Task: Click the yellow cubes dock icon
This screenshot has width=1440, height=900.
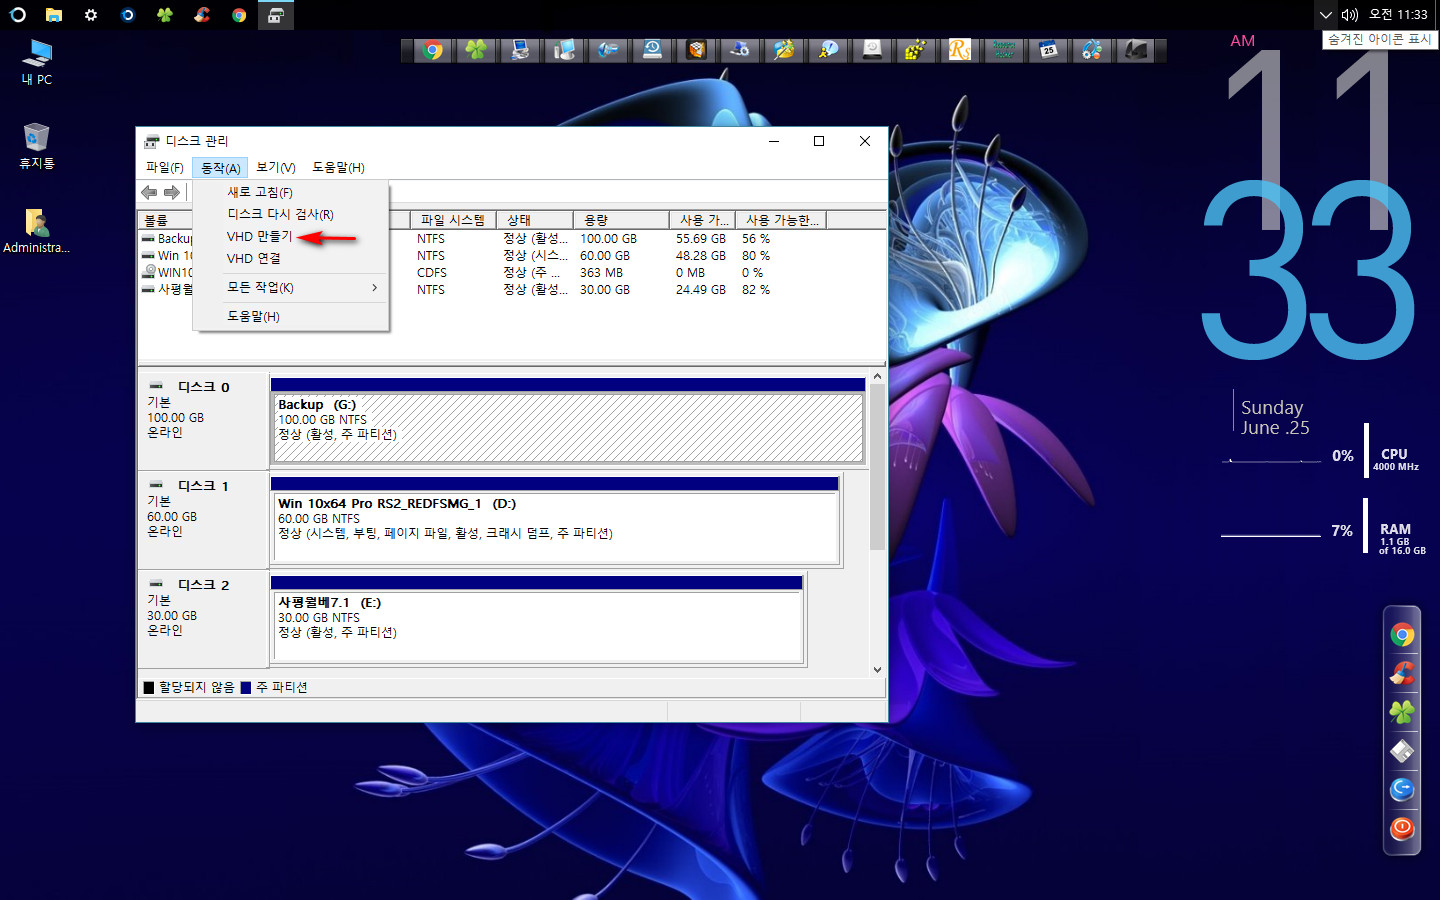Action: pyautogui.click(x=916, y=50)
